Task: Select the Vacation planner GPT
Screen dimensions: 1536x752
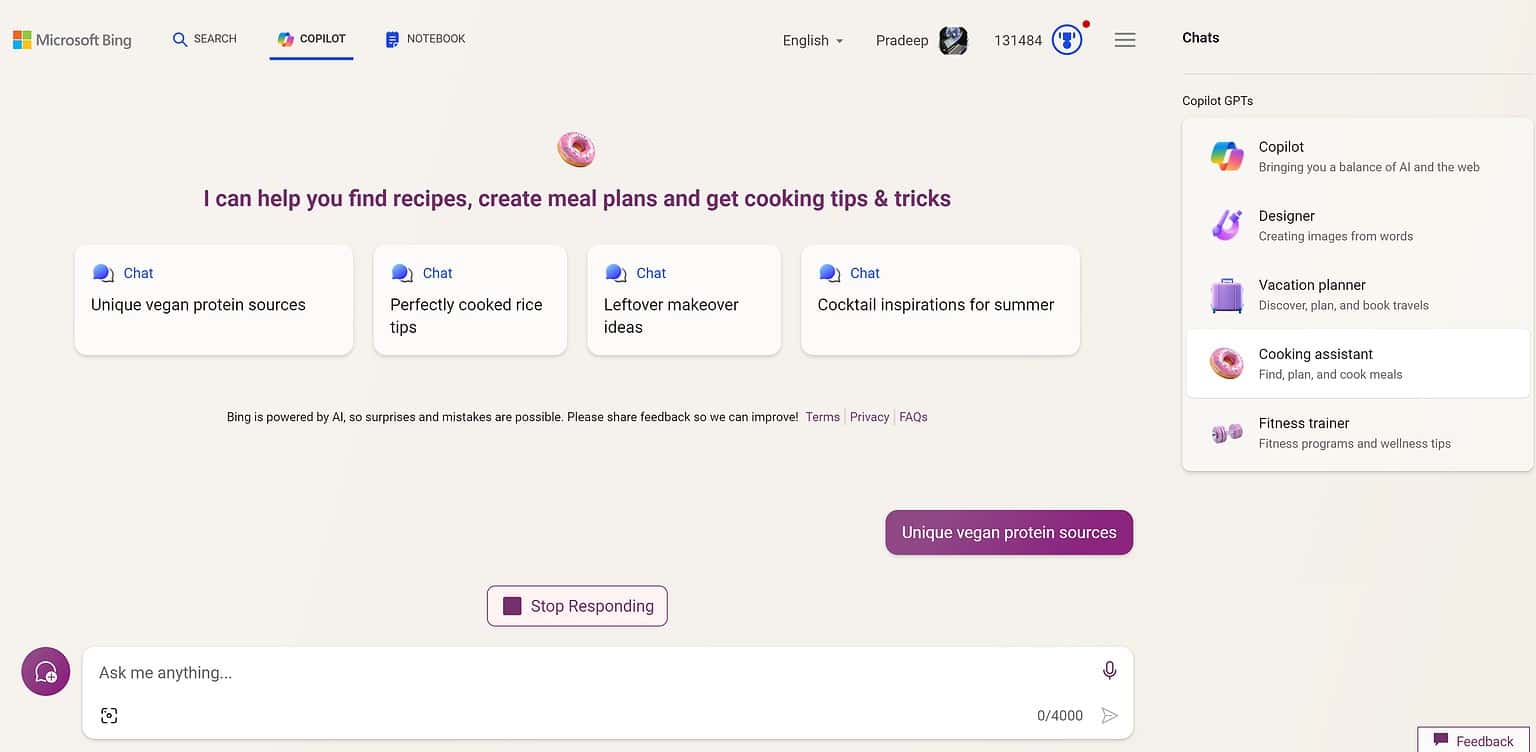Action: tap(1358, 294)
